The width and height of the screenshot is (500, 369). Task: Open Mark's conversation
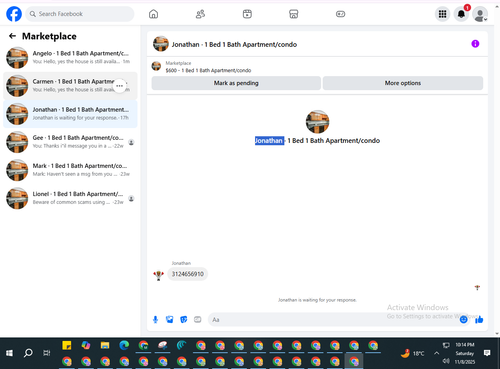[x=70, y=170]
